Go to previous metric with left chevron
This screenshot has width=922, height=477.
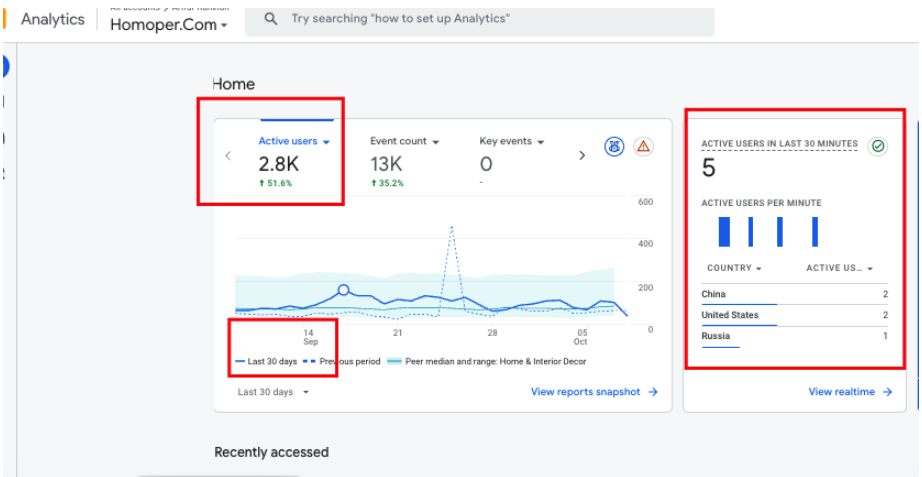tap(228, 155)
